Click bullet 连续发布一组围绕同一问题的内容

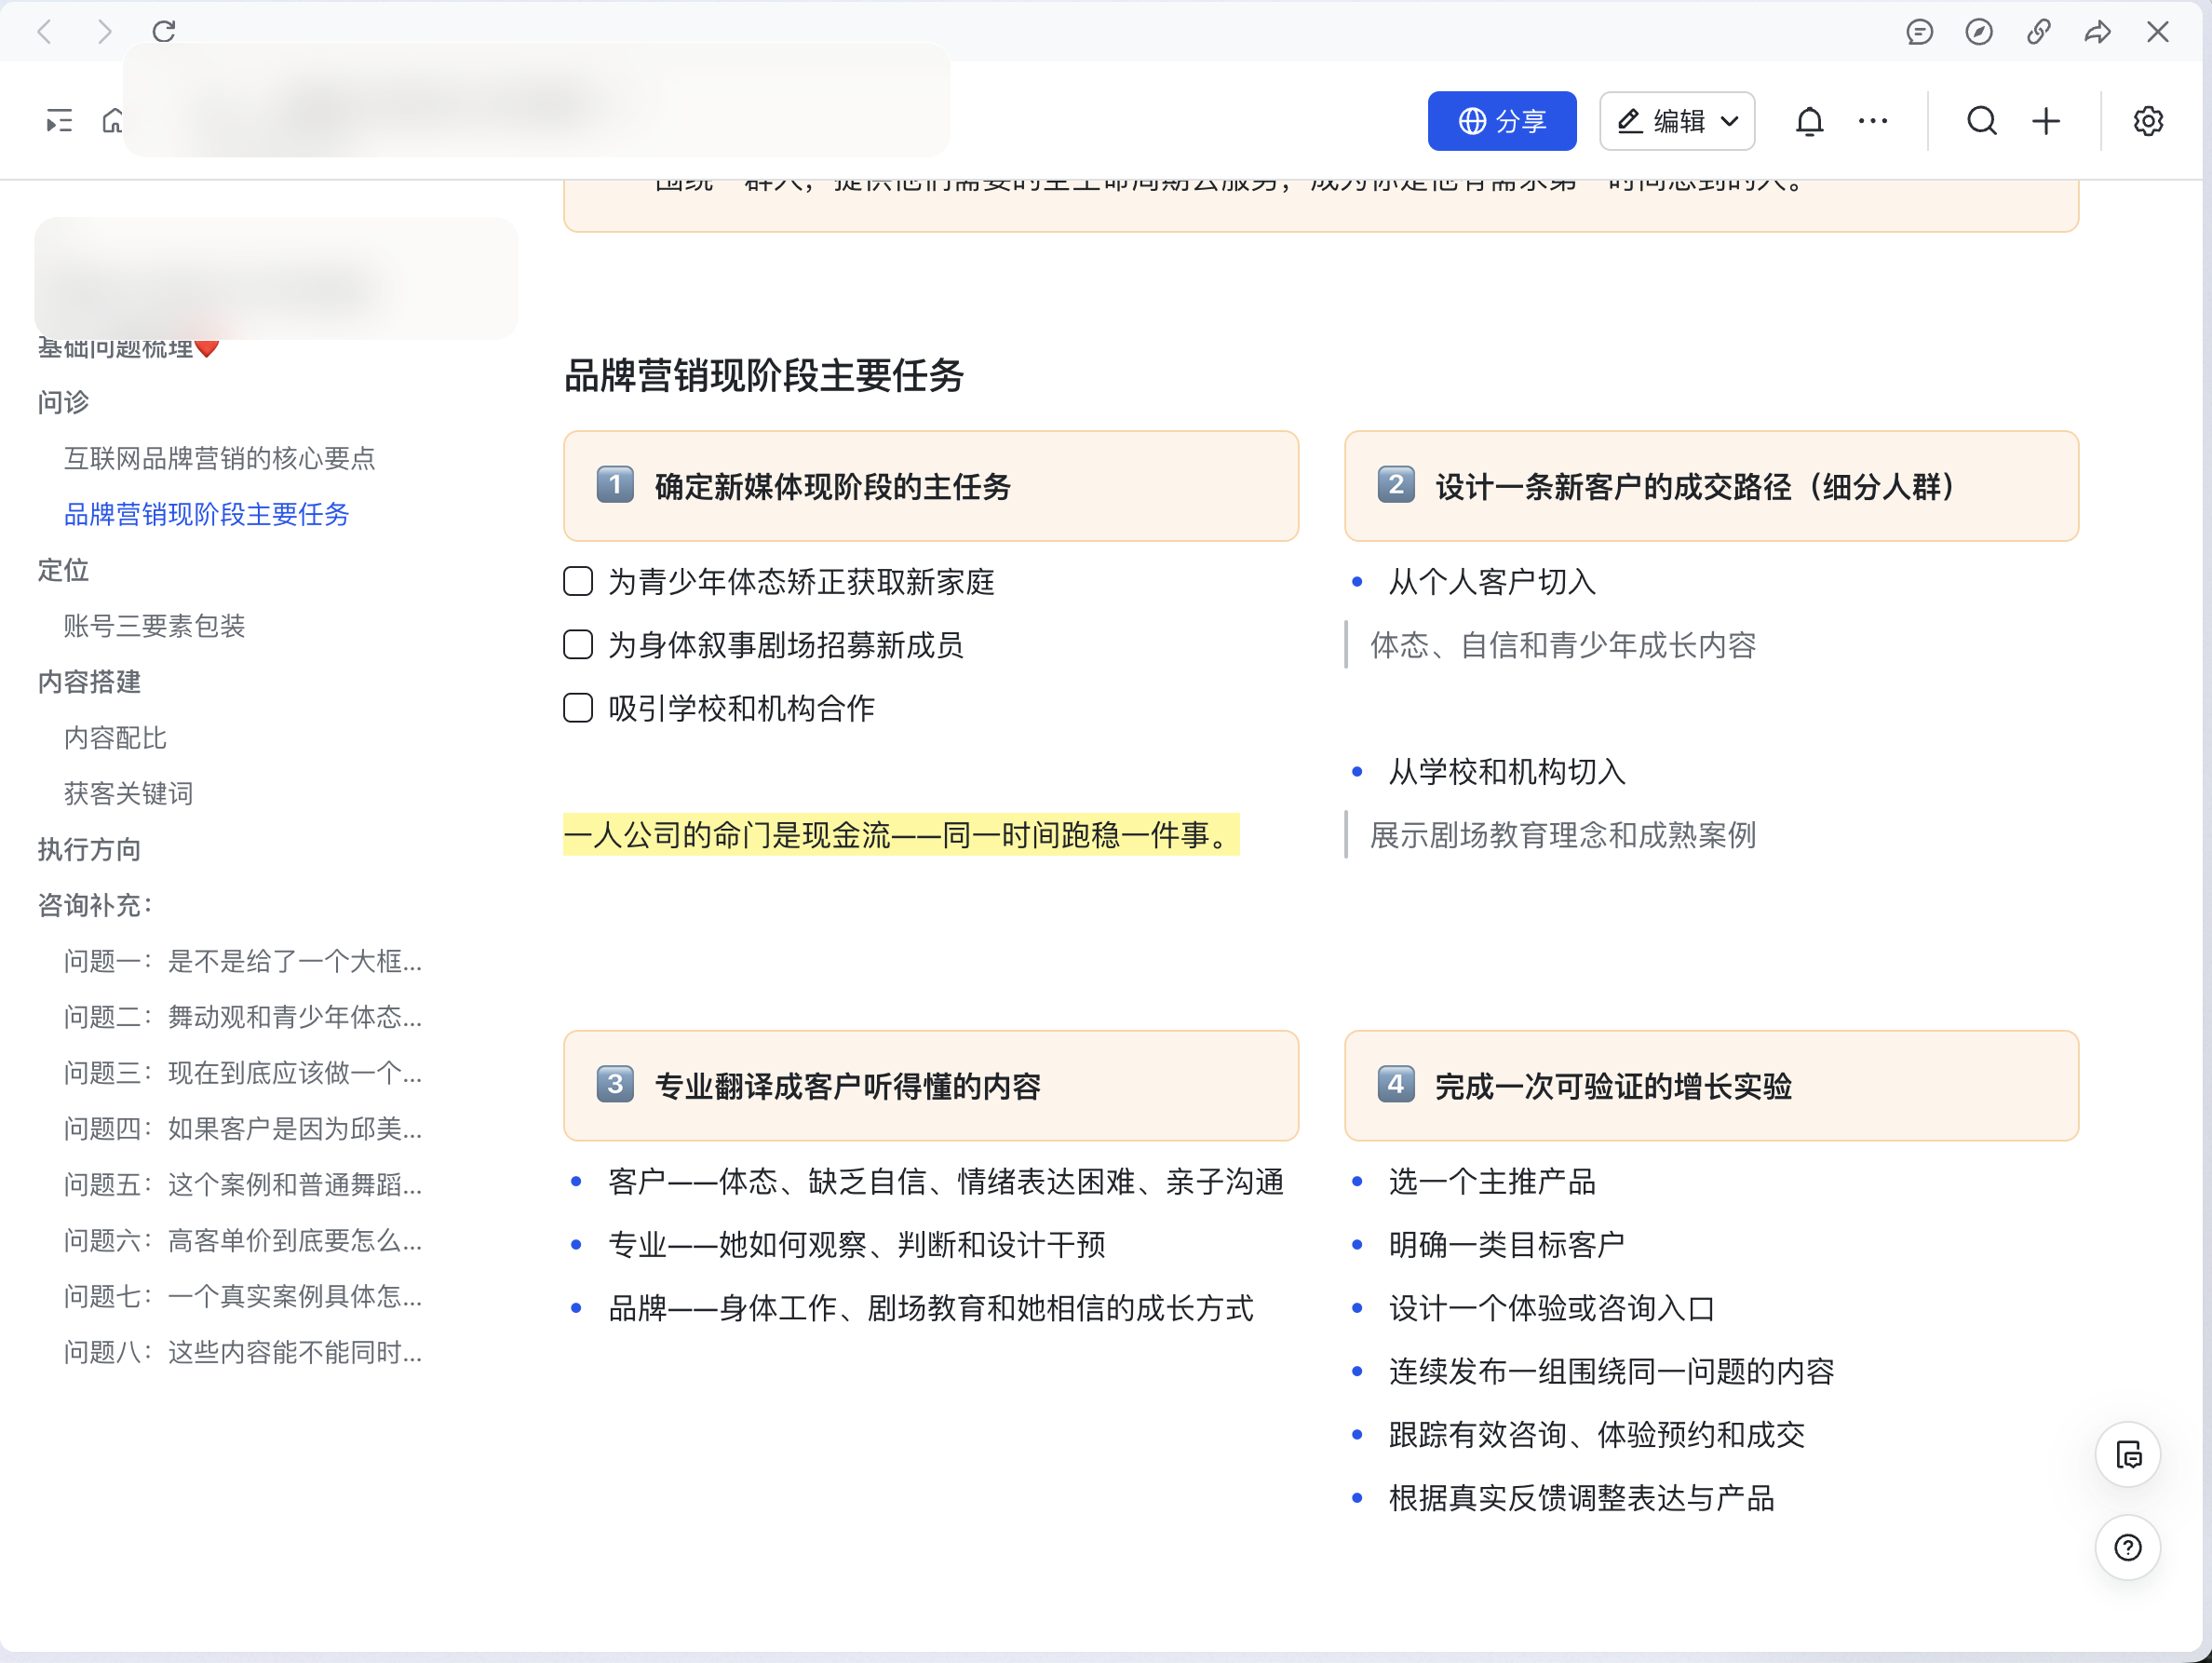tap(1611, 1371)
